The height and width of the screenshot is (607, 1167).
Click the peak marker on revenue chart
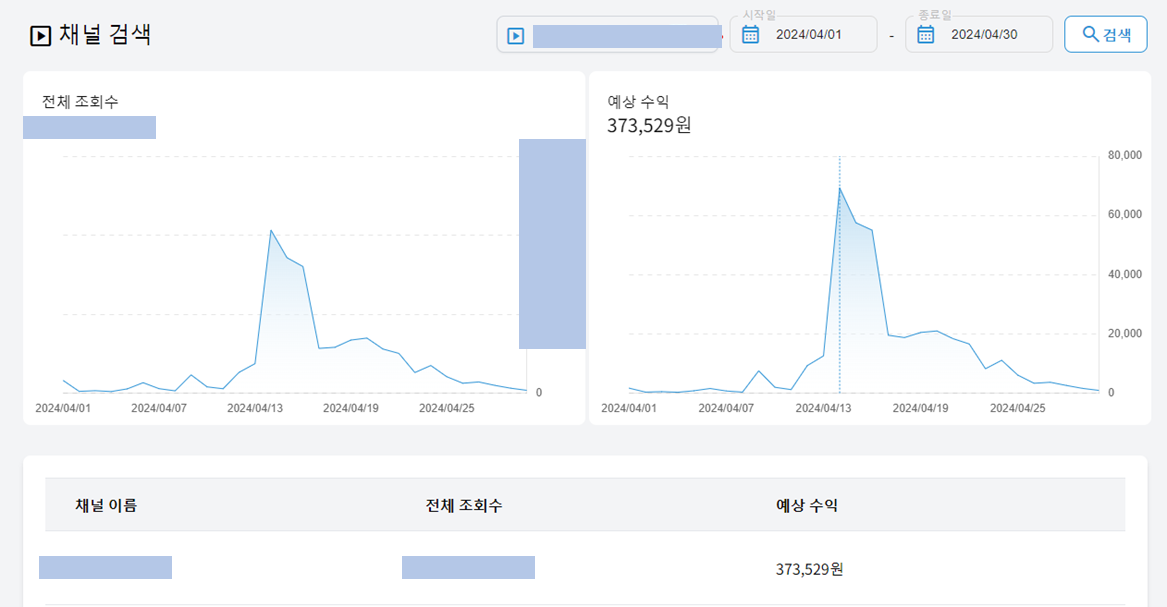point(840,188)
